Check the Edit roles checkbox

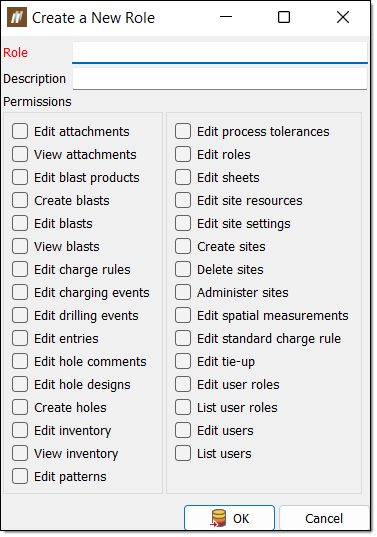[x=183, y=154]
